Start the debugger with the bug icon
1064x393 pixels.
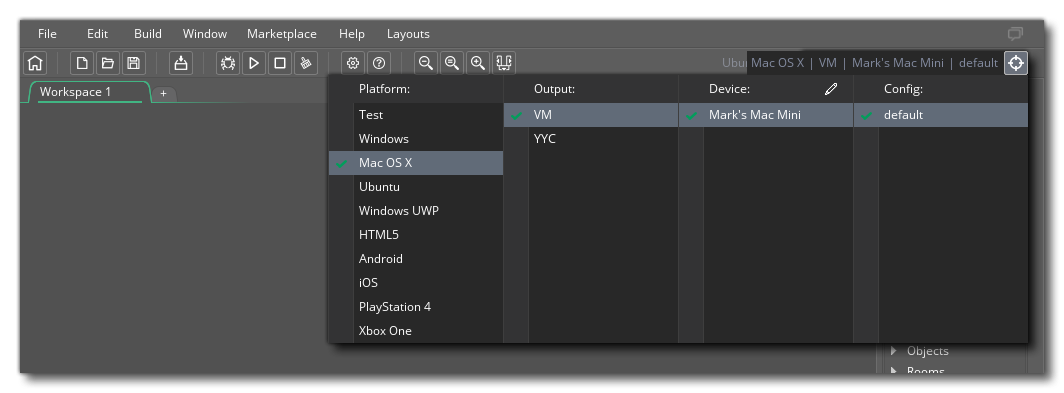(228, 63)
